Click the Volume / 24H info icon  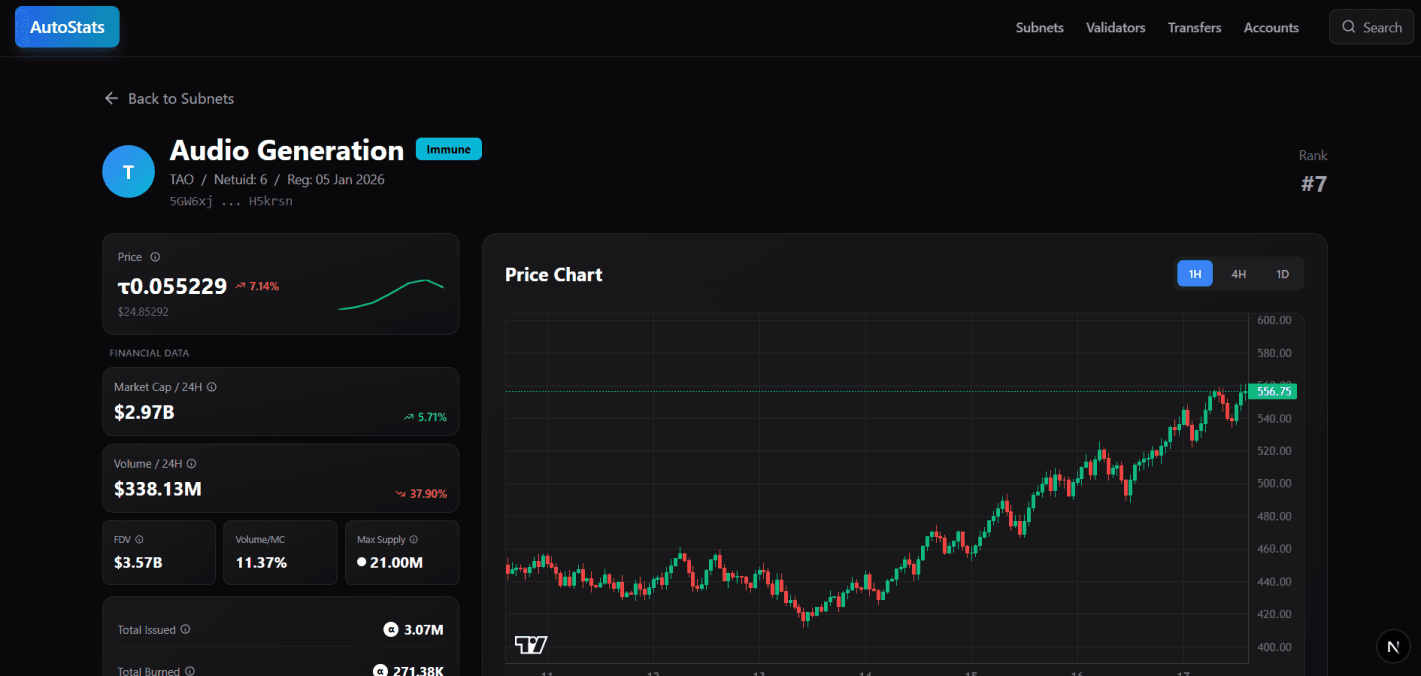coord(191,464)
